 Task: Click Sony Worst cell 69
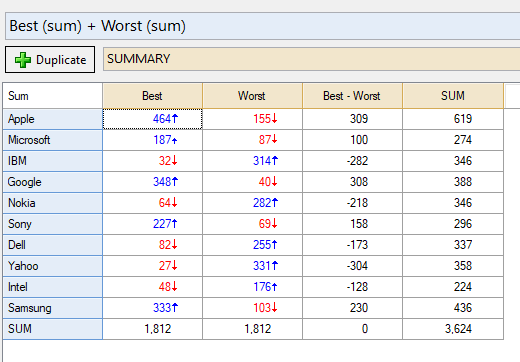pos(252,224)
